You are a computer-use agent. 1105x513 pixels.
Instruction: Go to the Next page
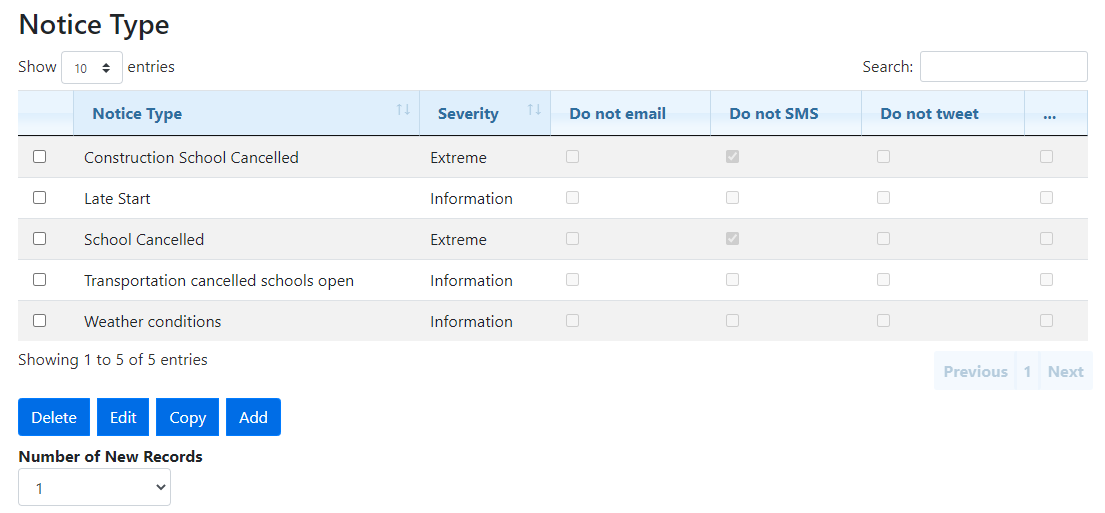pos(1065,371)
